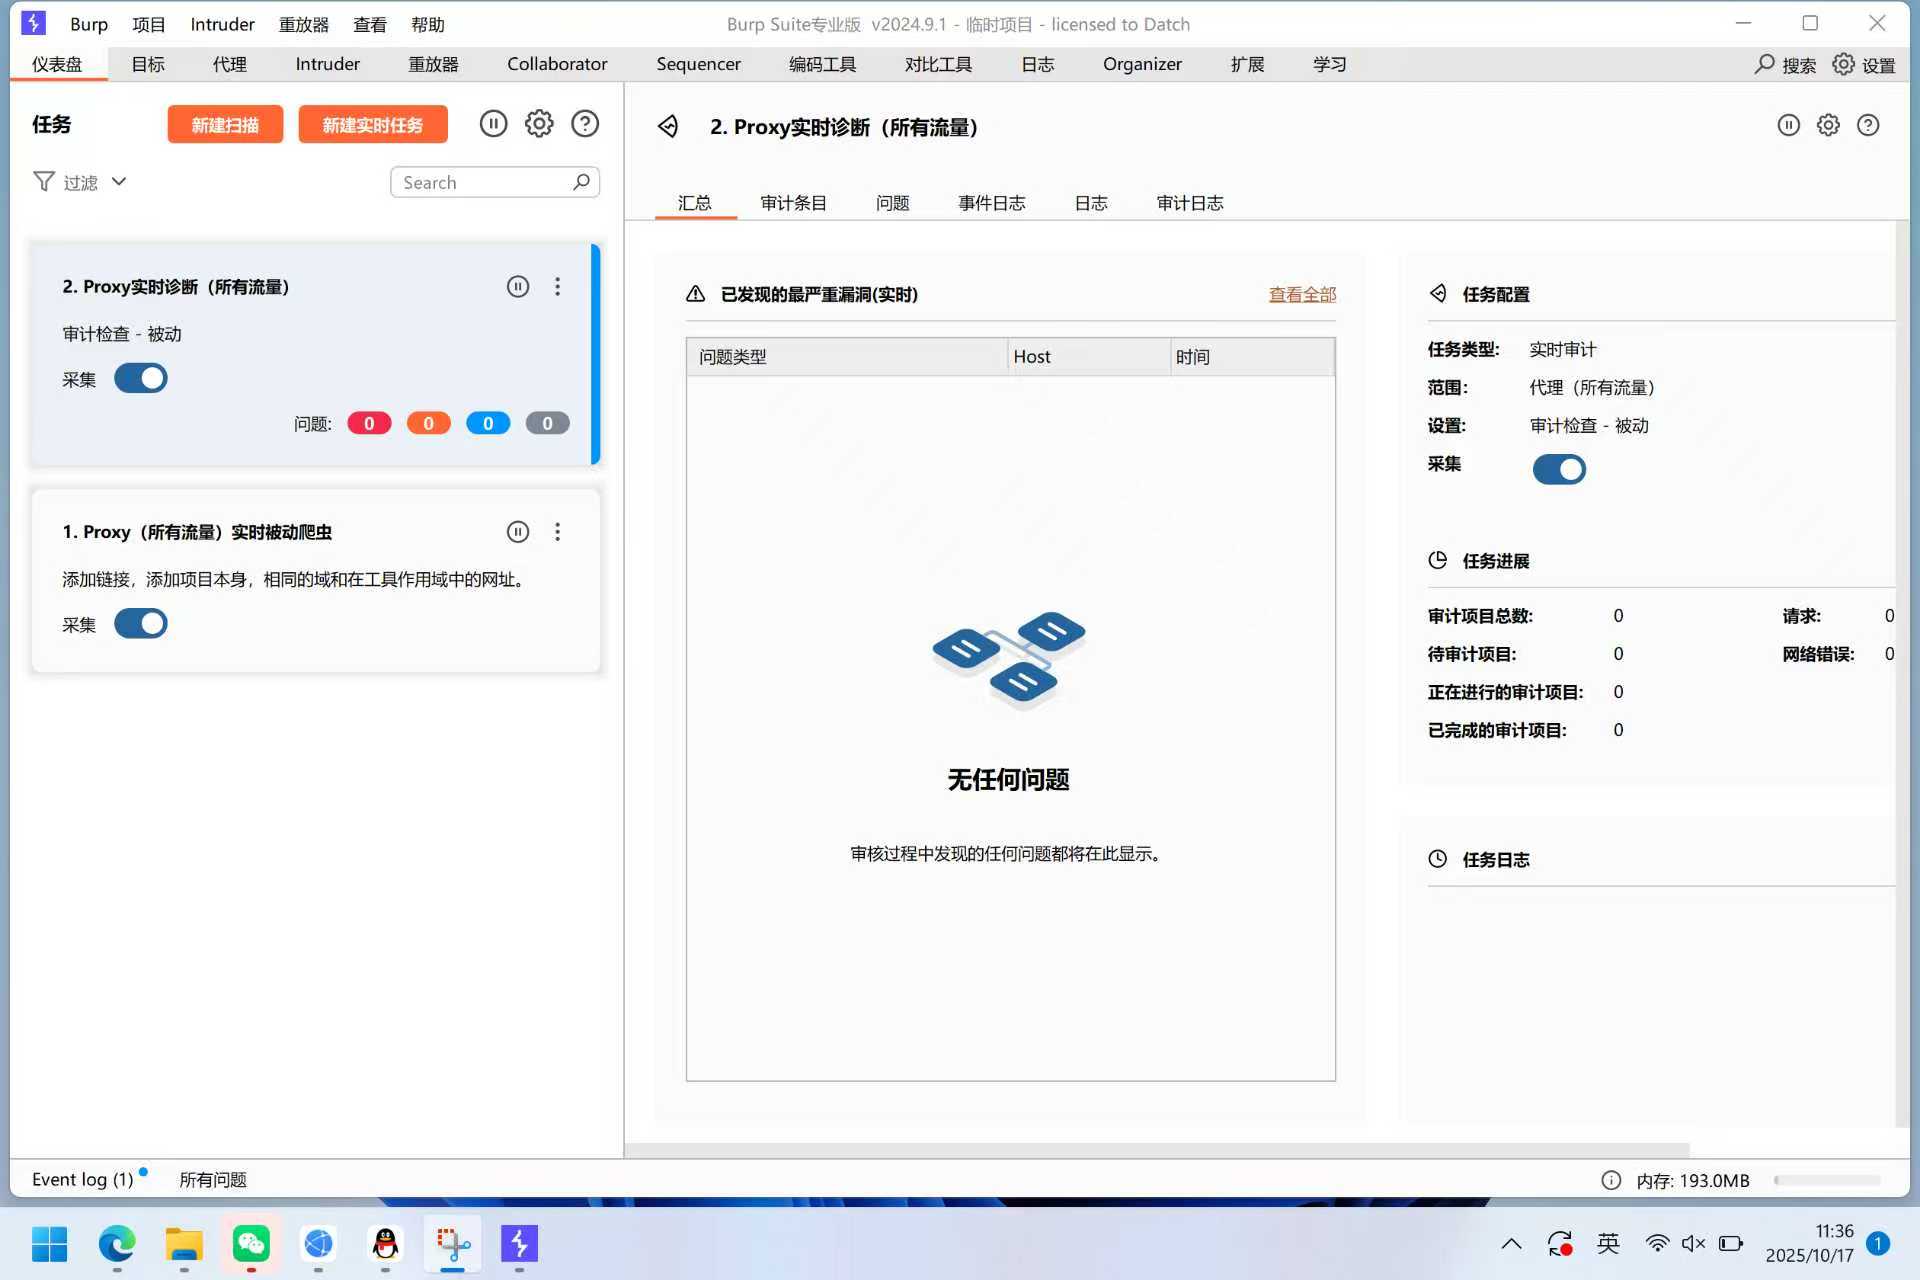This screenshot has height=1280, width=1920.
Task: Disable 采集 switch in 任务配置 panel
Action: click(x=1558, y=469)
